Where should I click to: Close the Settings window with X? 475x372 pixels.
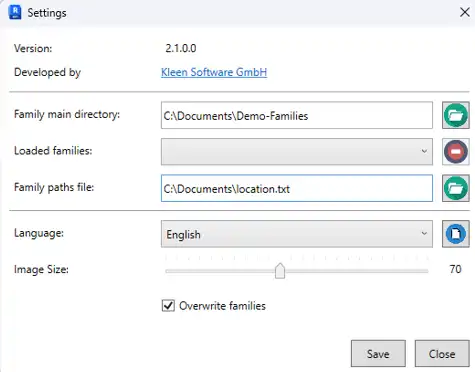click(465, 13)
